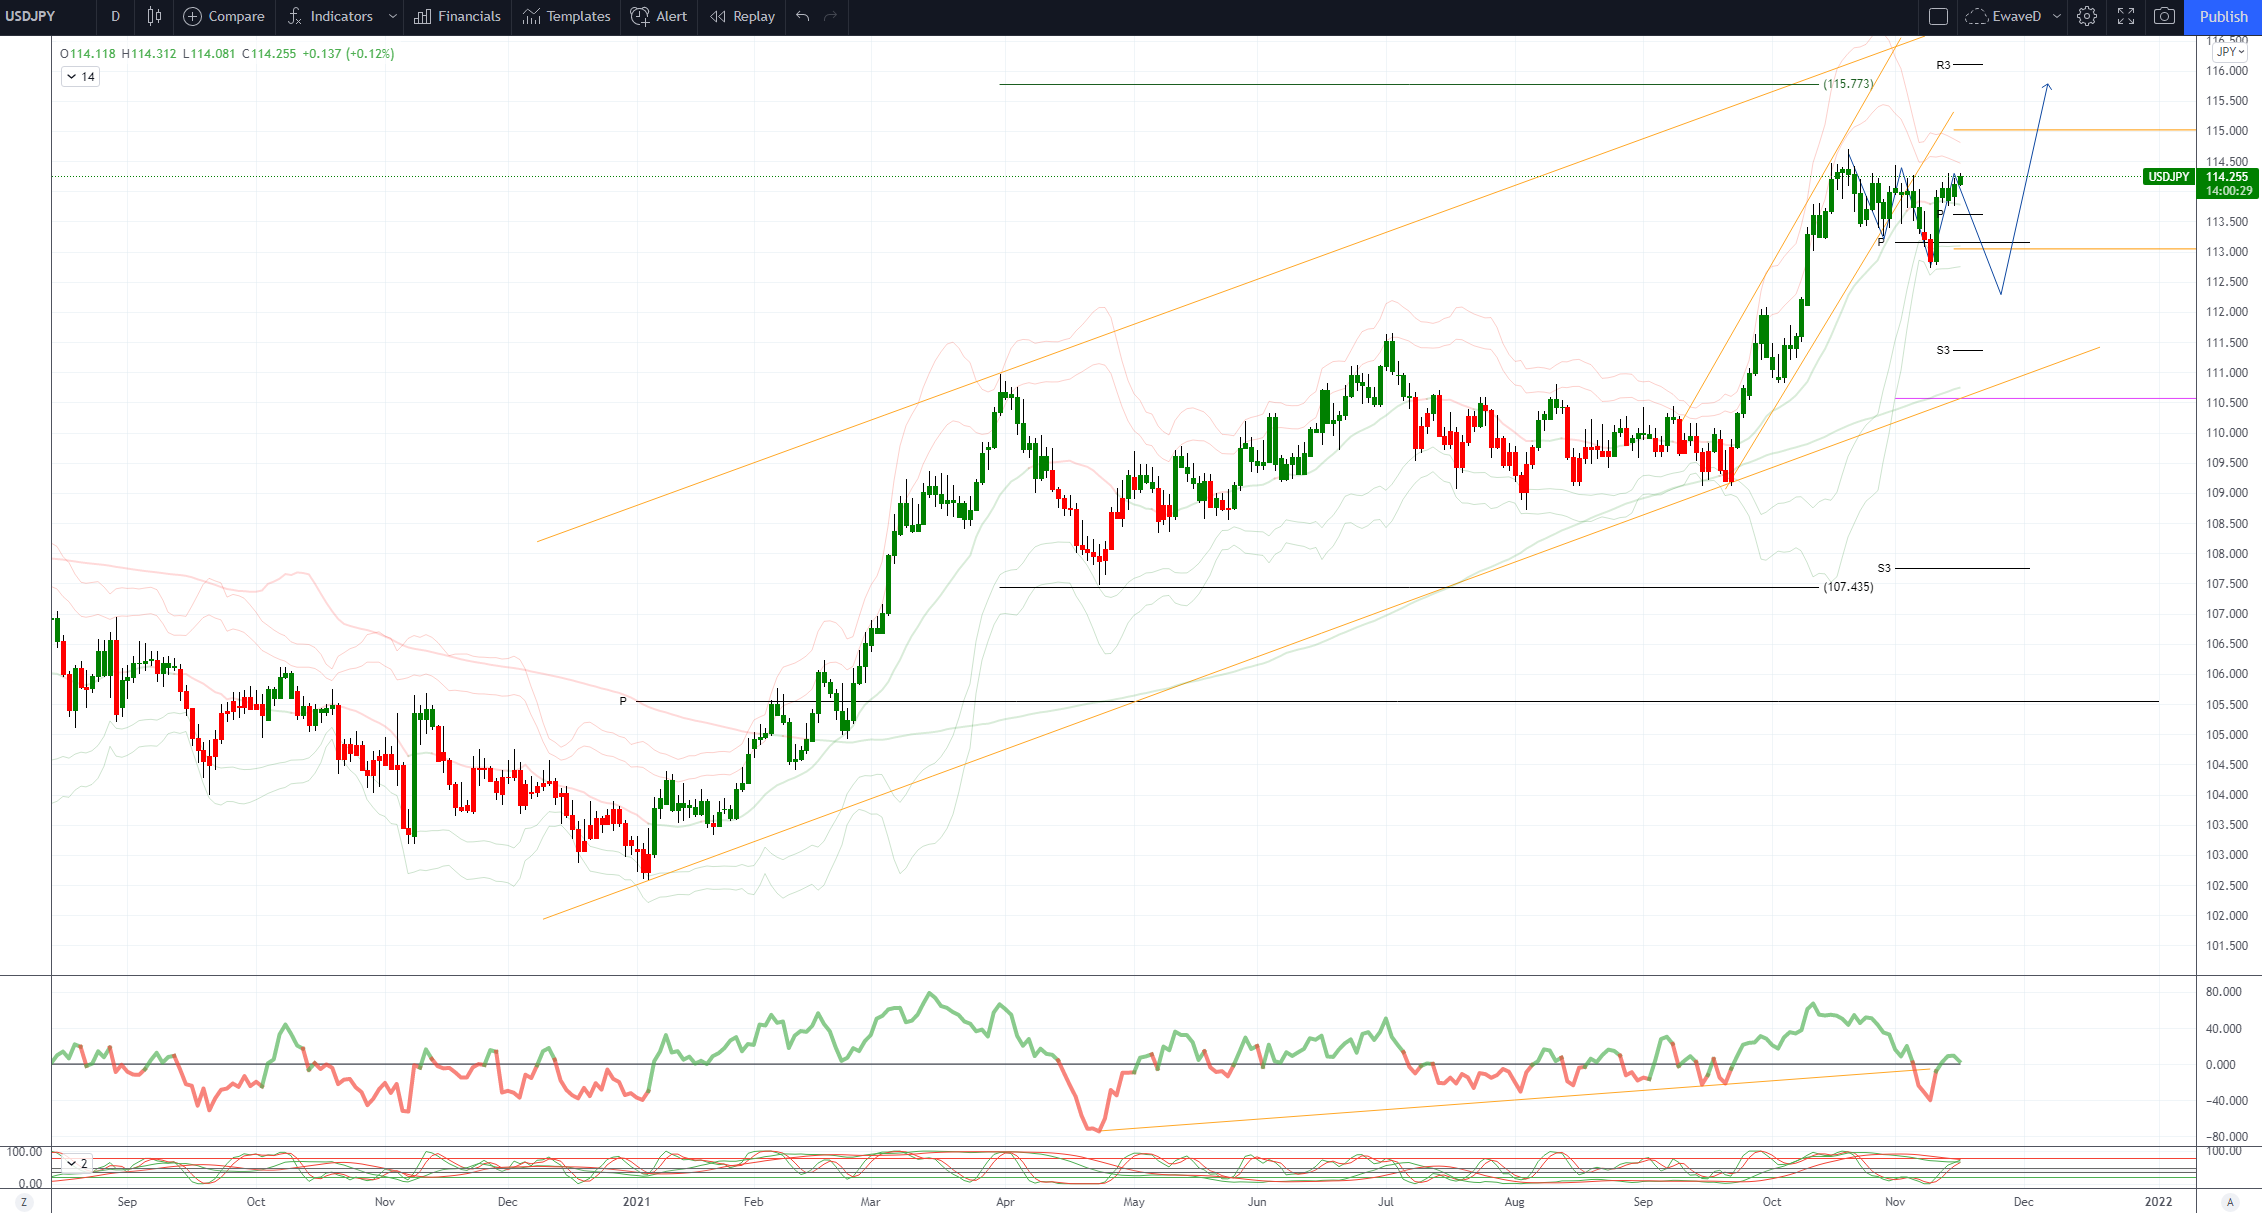Open the JPY currency dropdown
The height and width of the screenshot is (1213, 2262).
(2230, 51)
